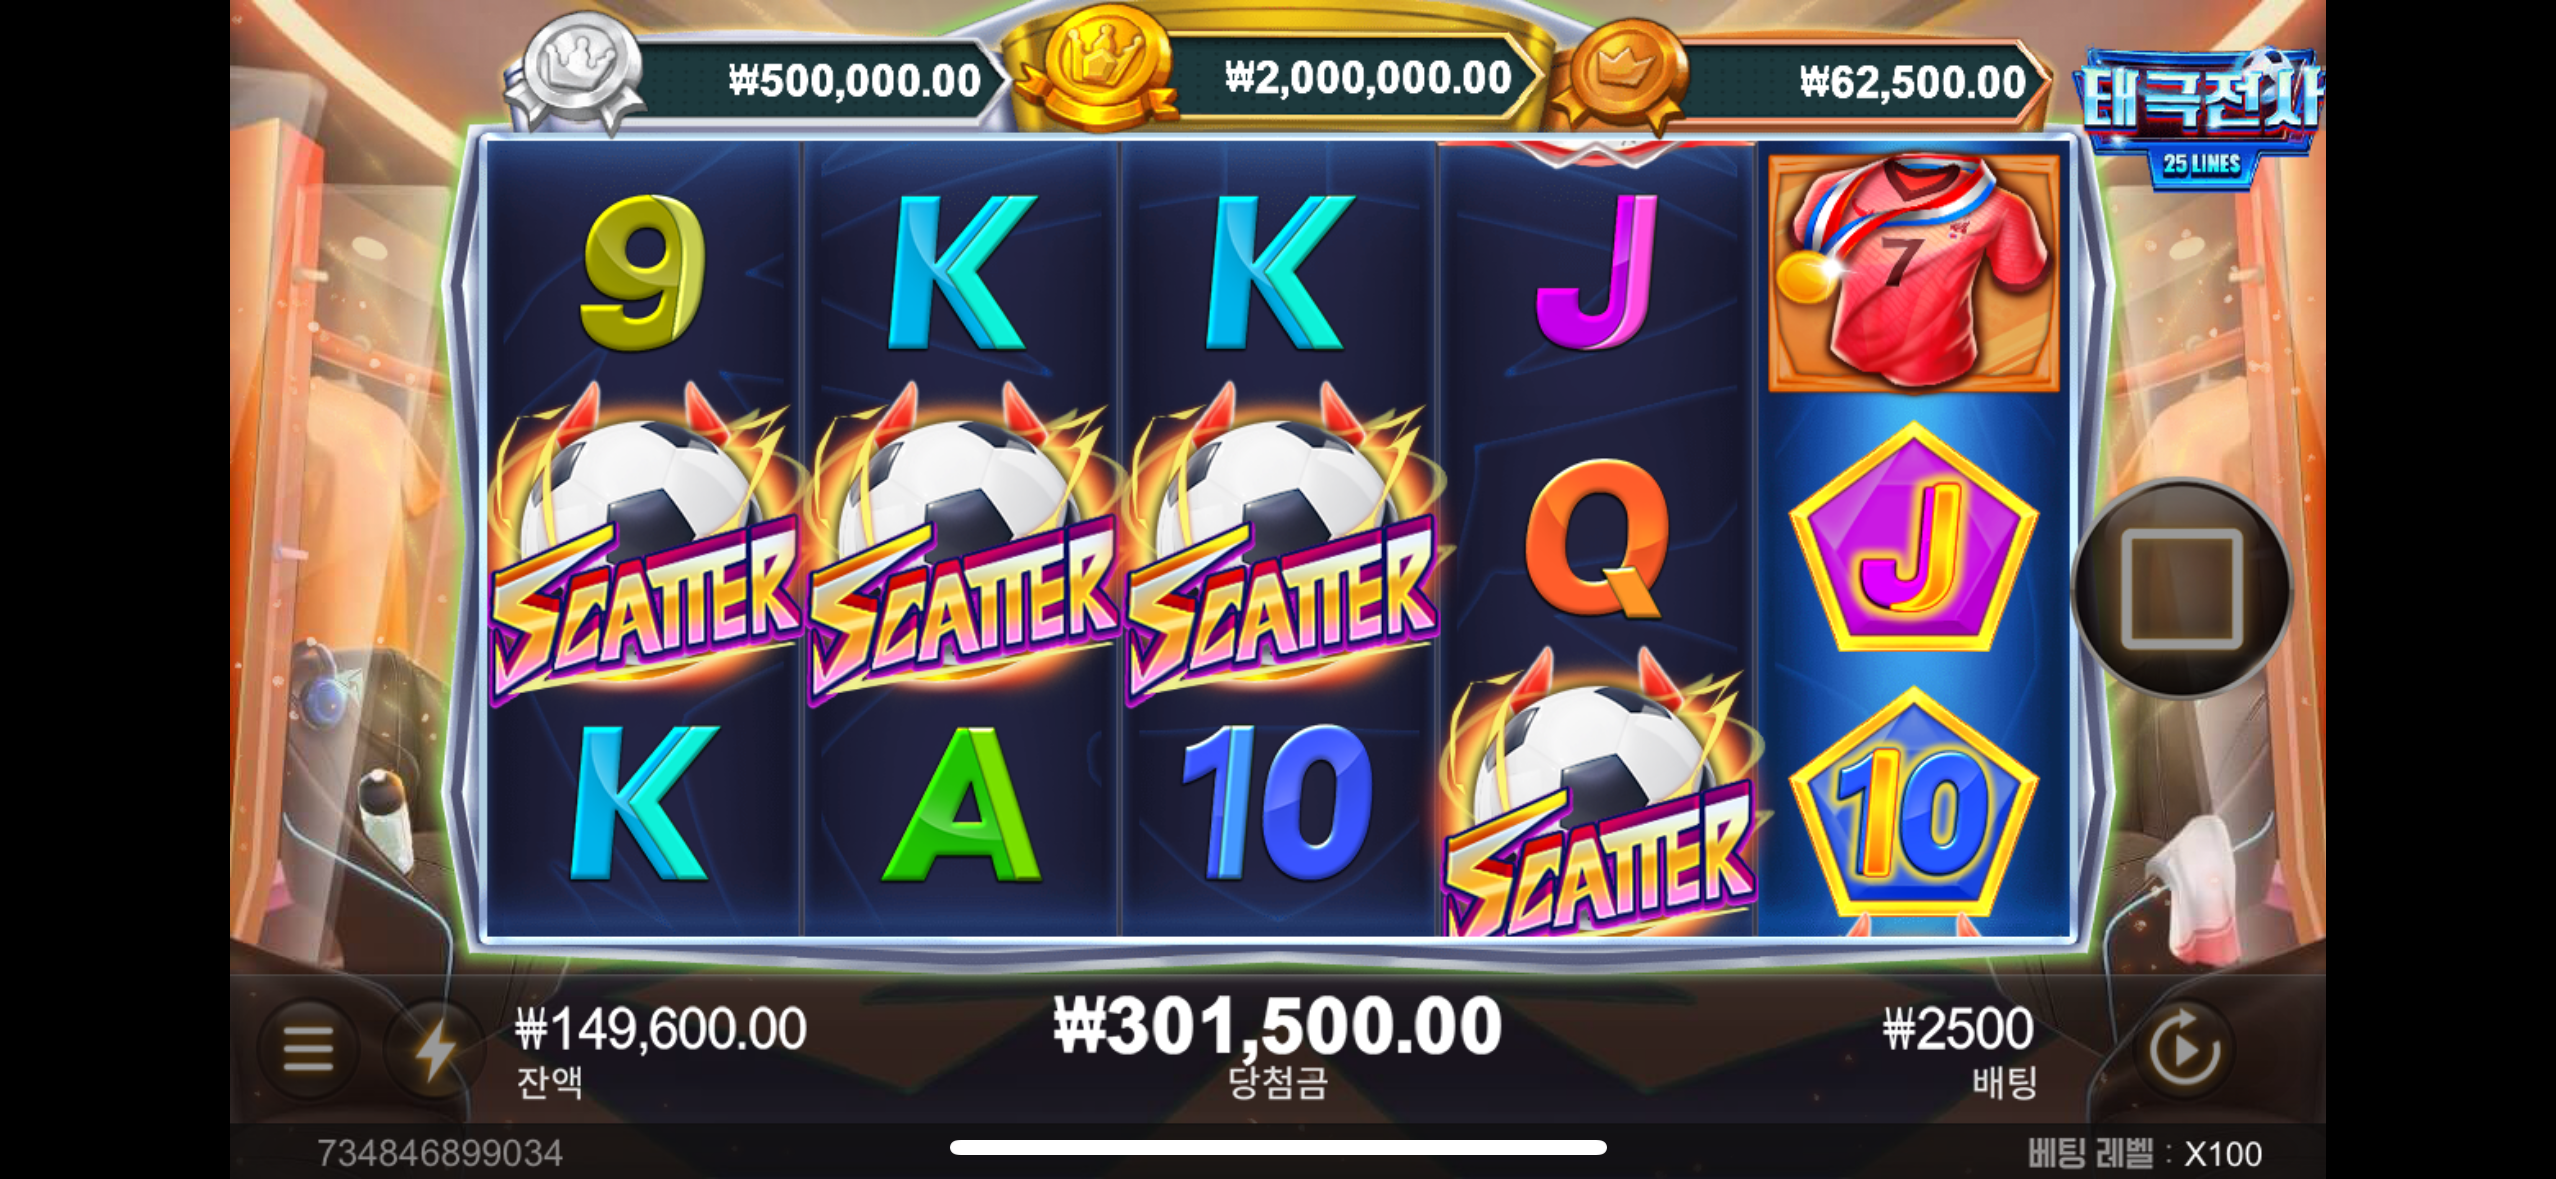Tap the square stop spin button

click(x=2181, y=589)
